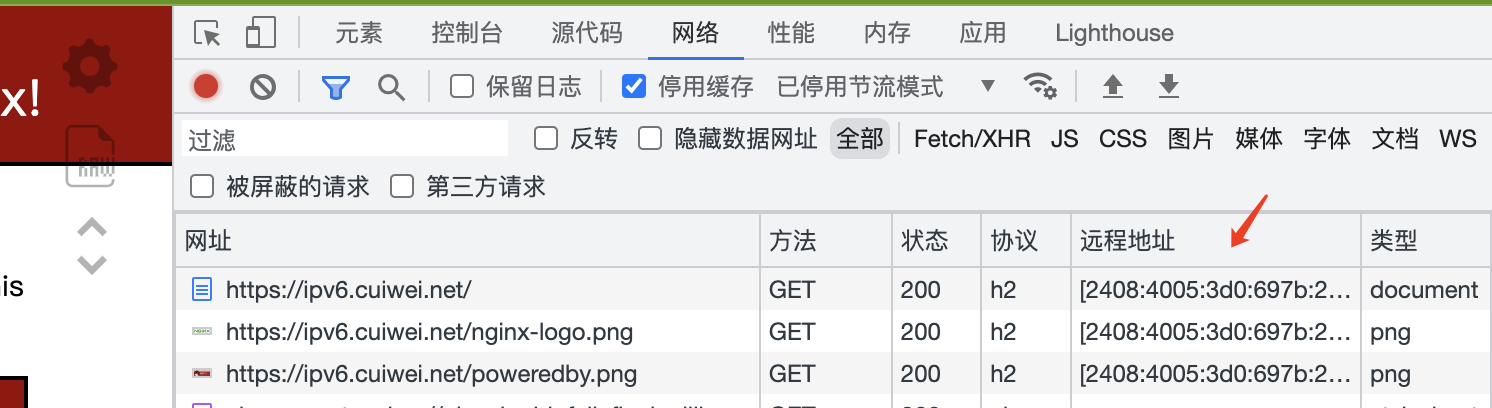This screenshot has width=1492, height=408.
Task: Focus the 过滤 filter text field
Action: click(345, 139)
